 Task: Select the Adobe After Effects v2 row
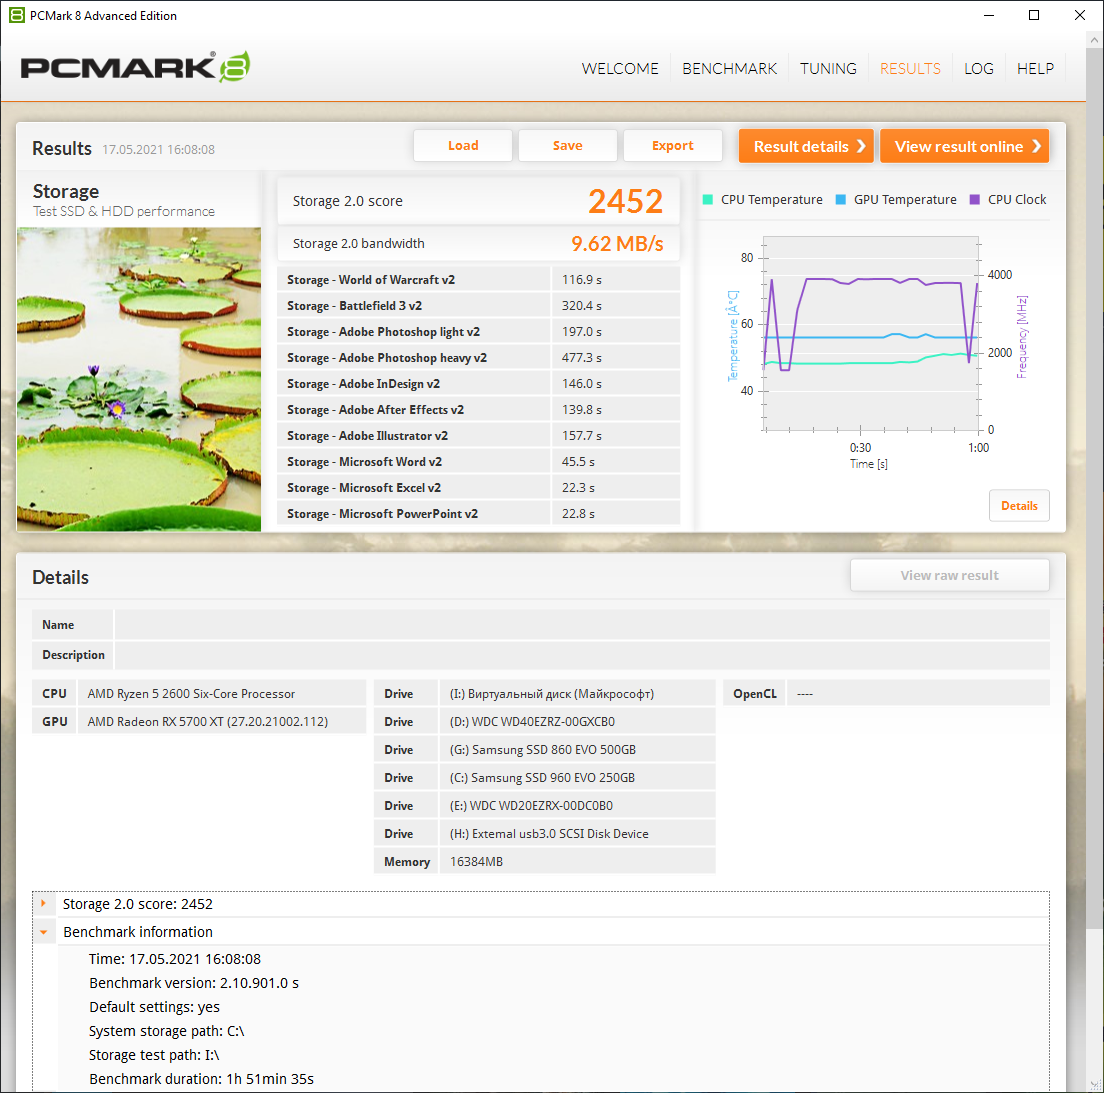click(x=479, y=410)
